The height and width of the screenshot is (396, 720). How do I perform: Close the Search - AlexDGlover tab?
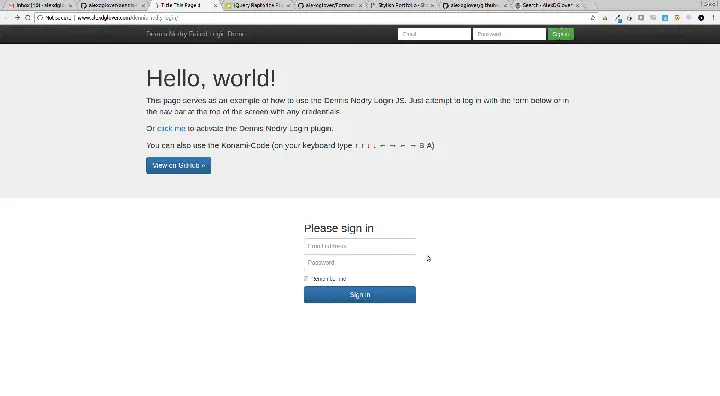(577, 6)
